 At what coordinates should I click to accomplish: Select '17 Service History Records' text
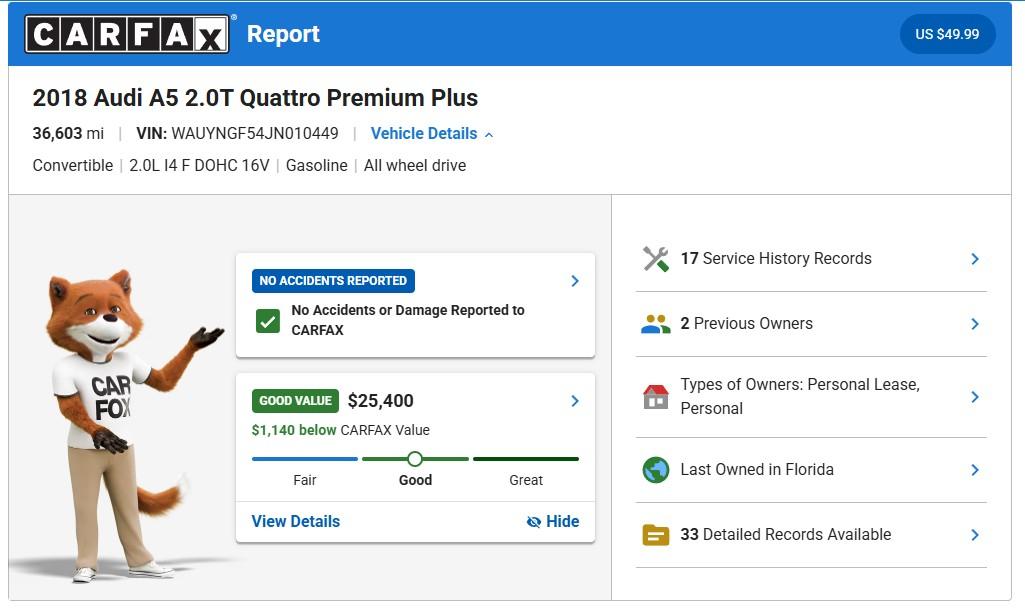tap(776, 259)
